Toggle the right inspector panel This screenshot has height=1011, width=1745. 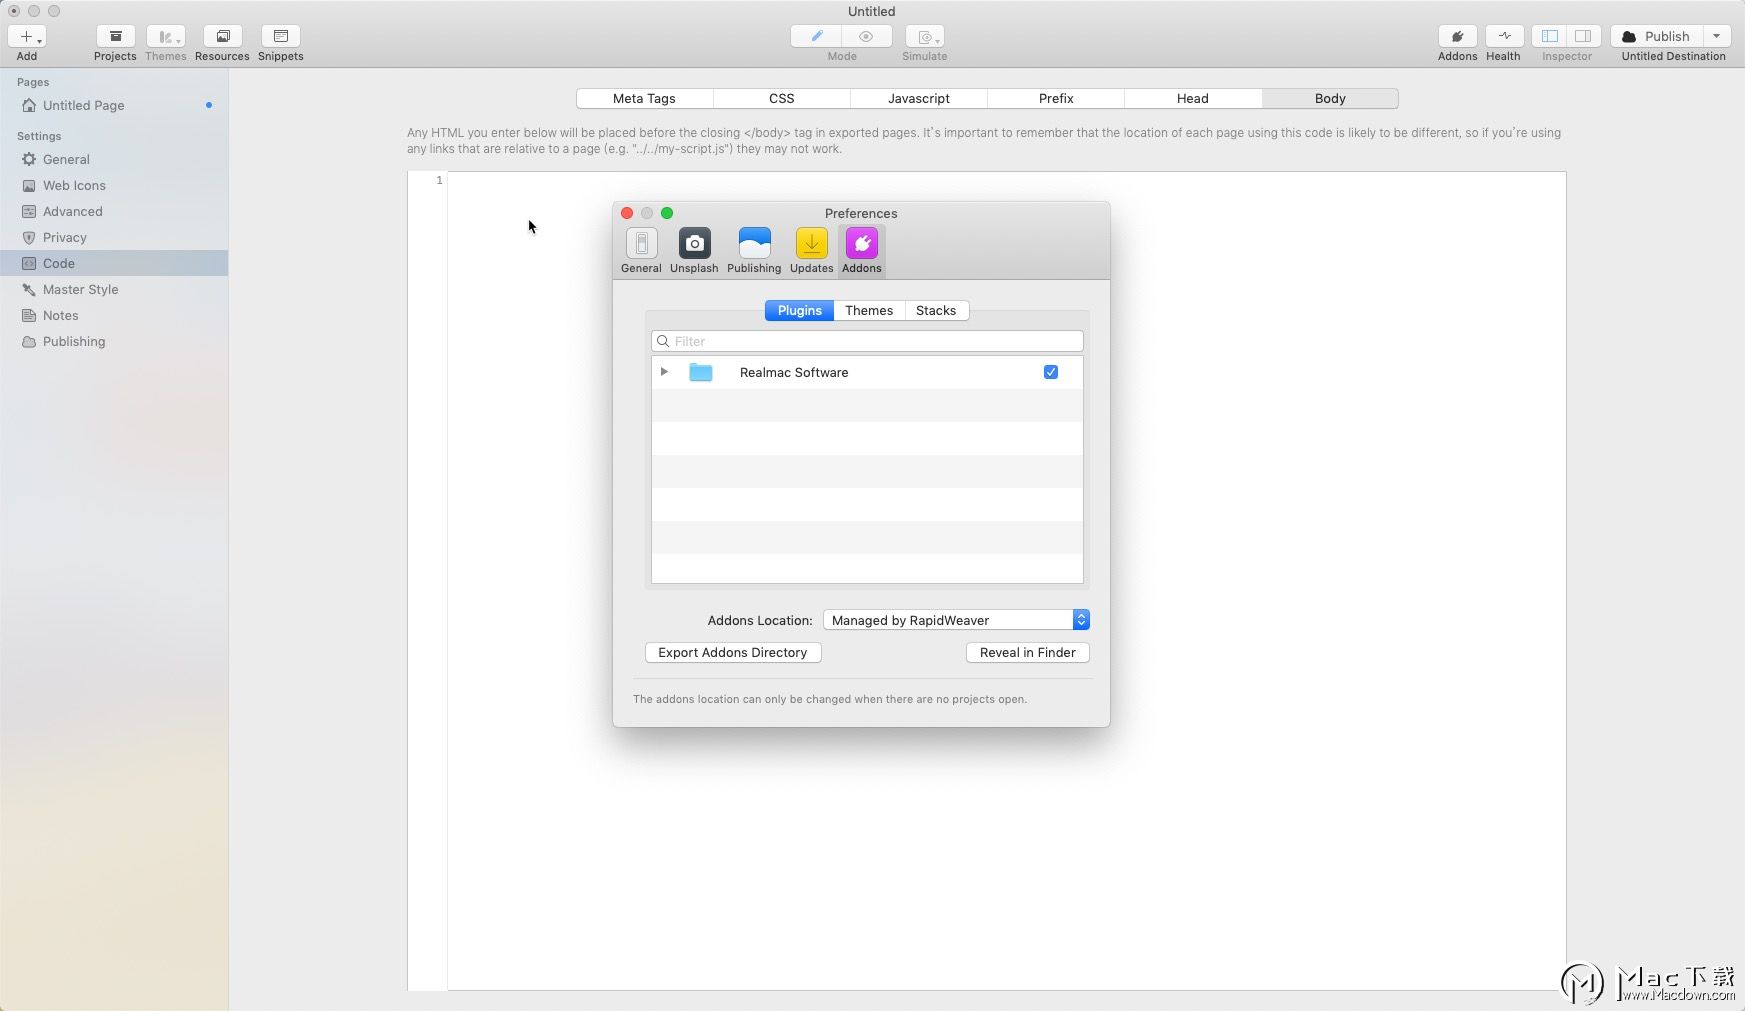pyautogui.click(x=1582, y=37)
